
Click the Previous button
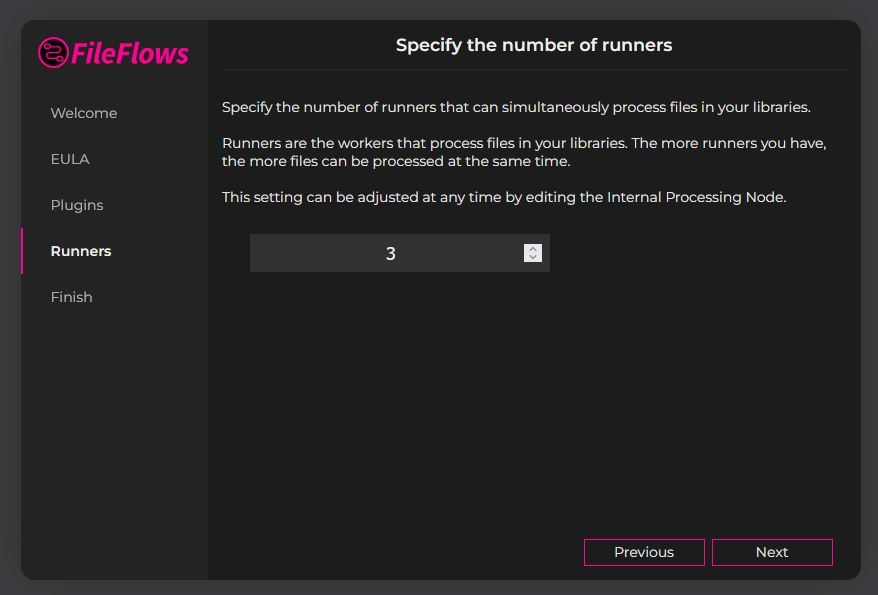[x=644, y=552]
